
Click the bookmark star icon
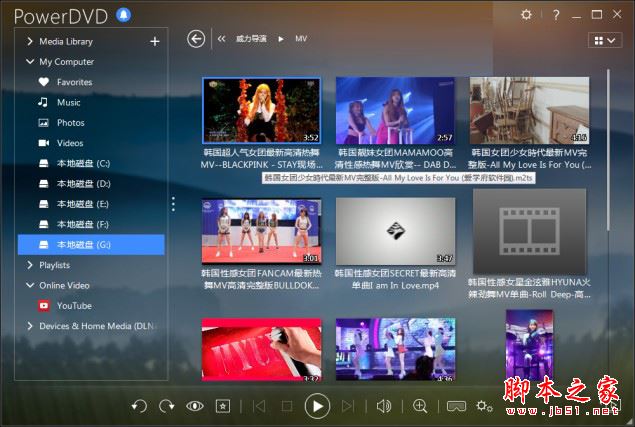pyautogui.click(x=223, y=406)
